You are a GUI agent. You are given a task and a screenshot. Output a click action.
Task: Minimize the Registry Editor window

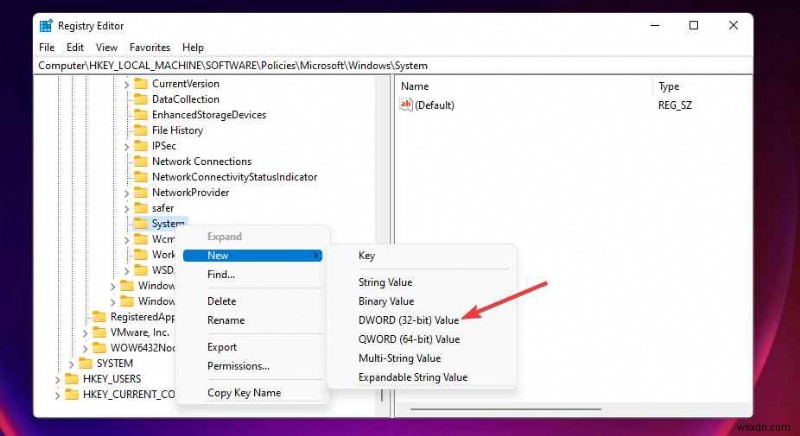pyautogui.click(x=655, y=25)
